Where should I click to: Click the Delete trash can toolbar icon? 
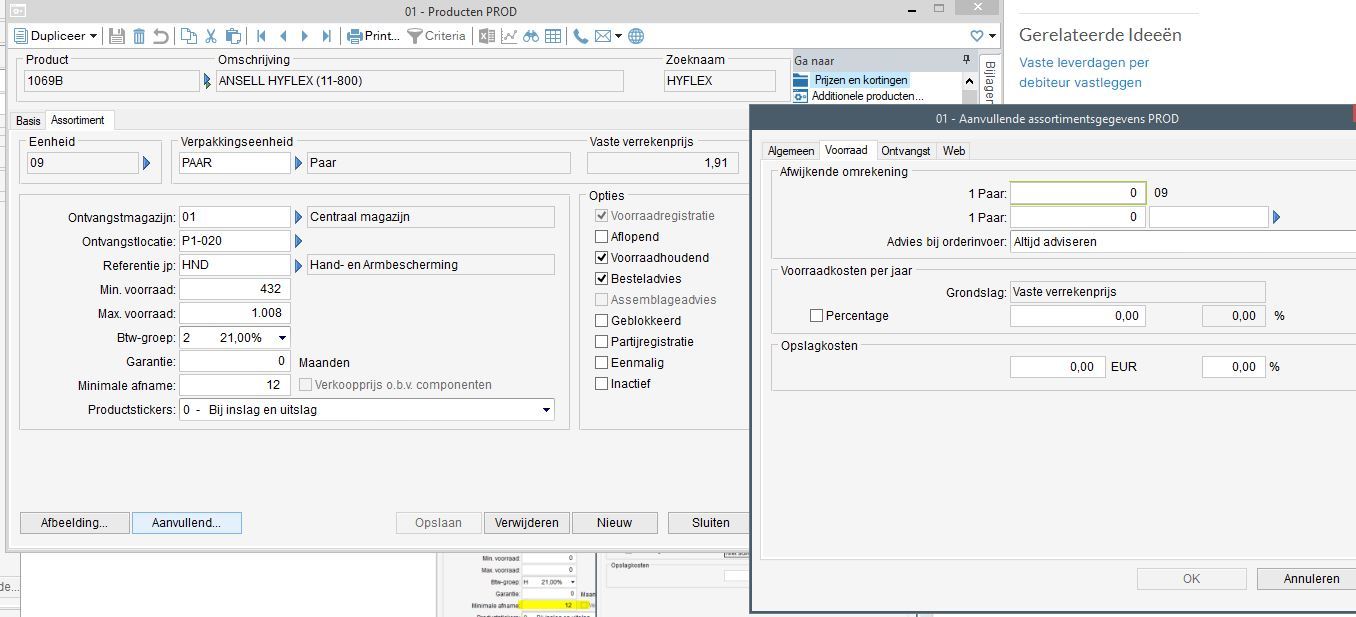(x=139, y=36)
